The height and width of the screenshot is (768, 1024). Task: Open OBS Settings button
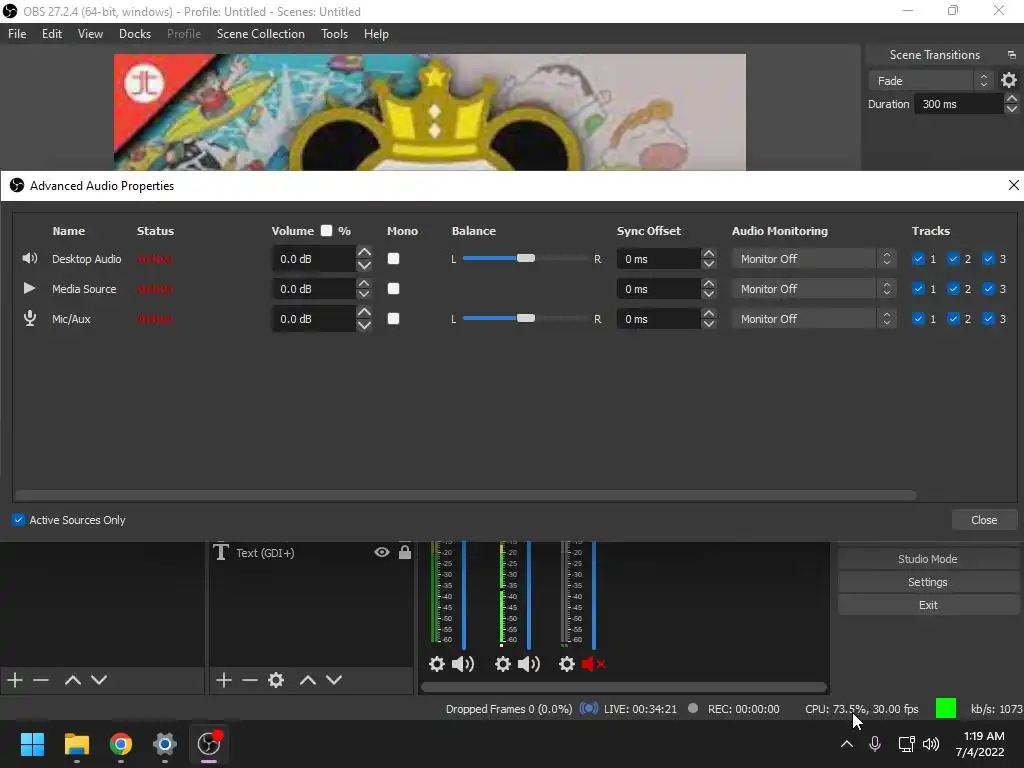927,582
